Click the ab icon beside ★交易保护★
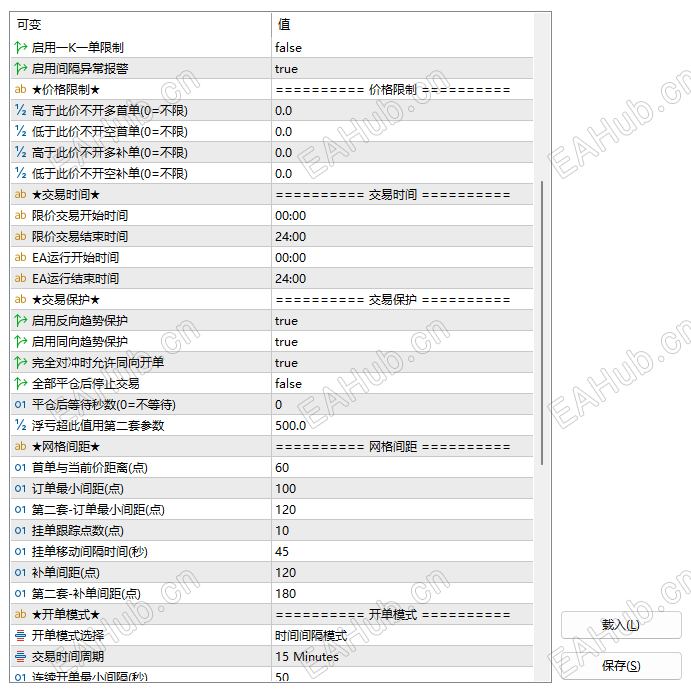The width and height of the screenshot is (691, 693). (20, 299)
